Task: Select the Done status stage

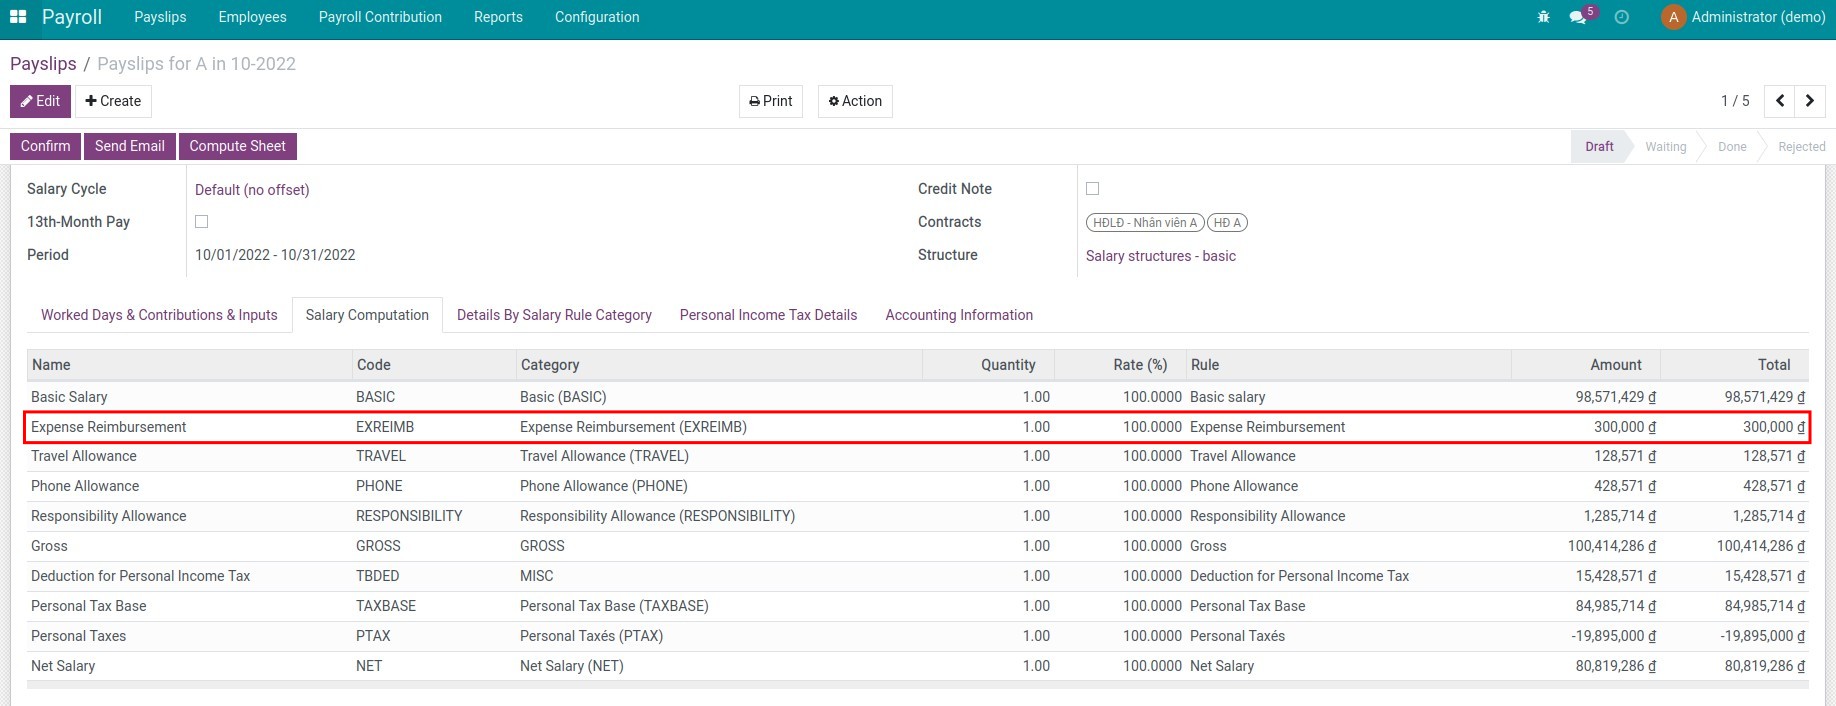Action: pyautogui.click(x=1732, y=146)
